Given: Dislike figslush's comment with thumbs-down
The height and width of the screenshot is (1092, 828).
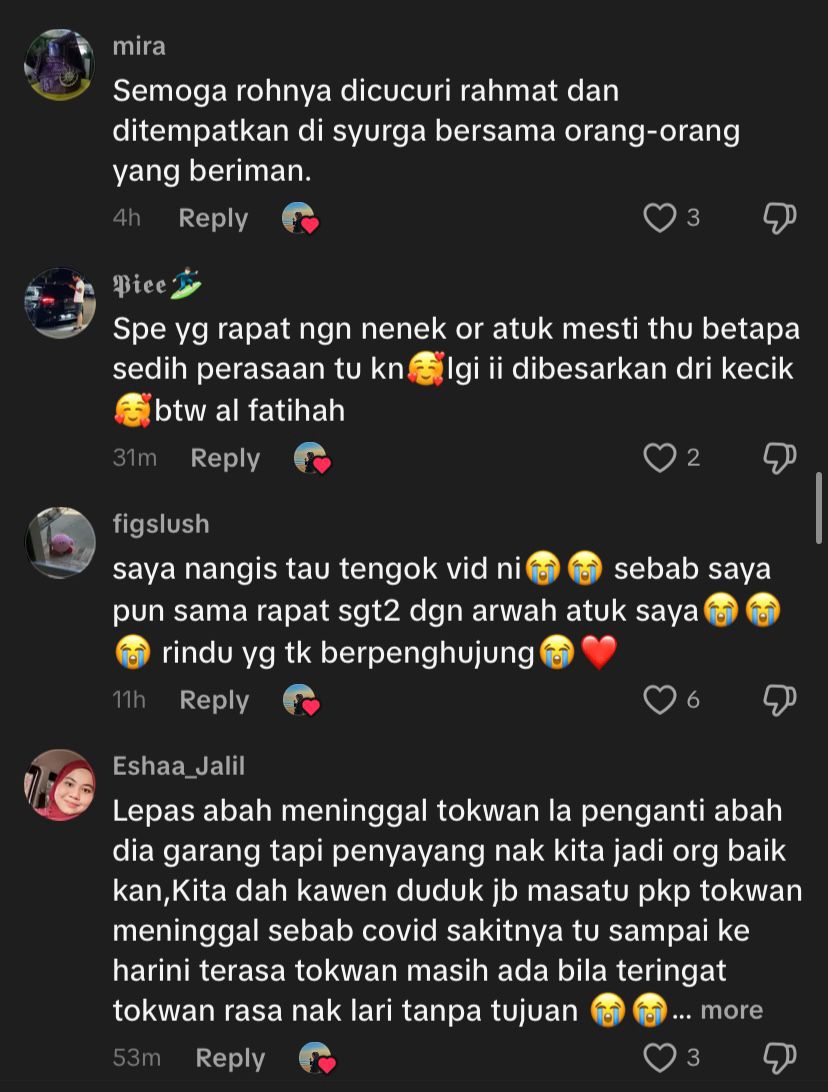Looking at the screenshot, I should point(779,700).
